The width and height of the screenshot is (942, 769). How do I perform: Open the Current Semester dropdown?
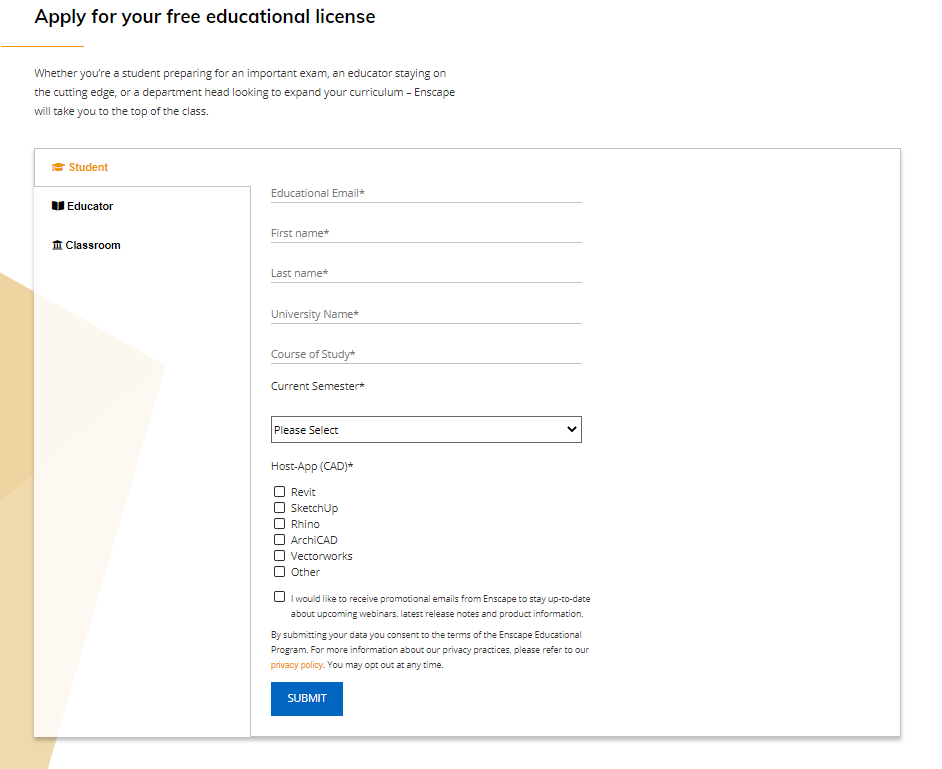pos(426,430)
